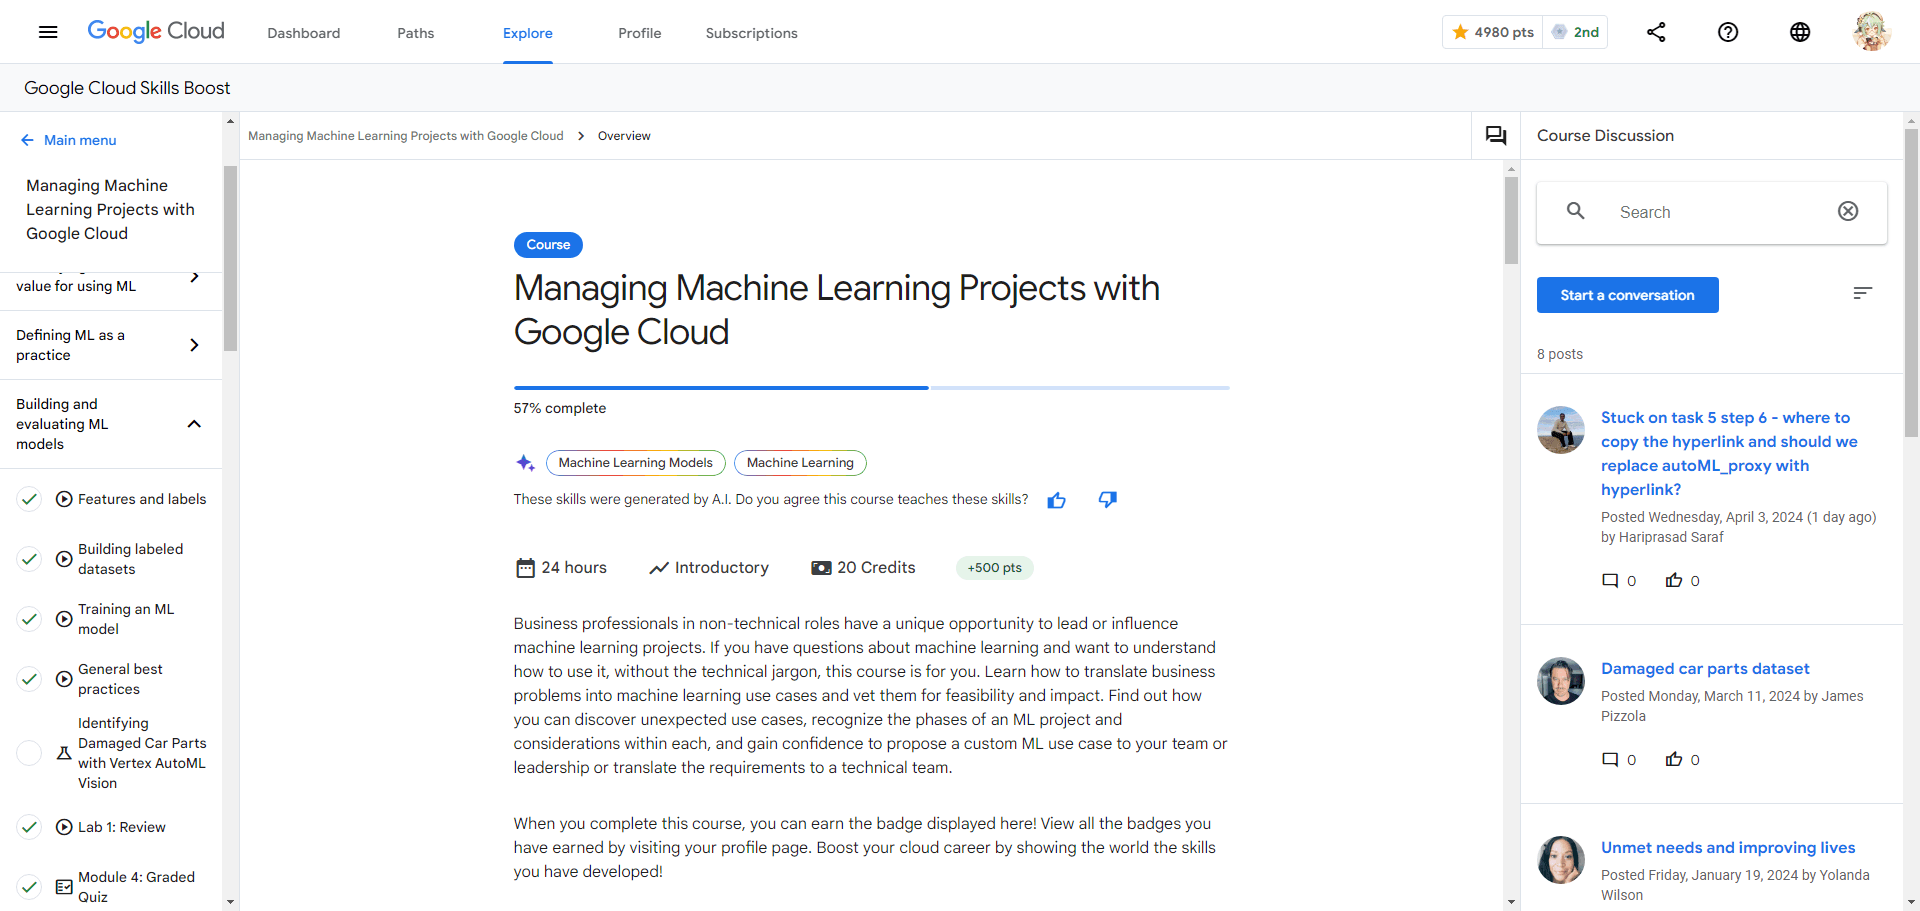
Task: Click the AI sparkle icon near skills
Action: tap(525, 462)
